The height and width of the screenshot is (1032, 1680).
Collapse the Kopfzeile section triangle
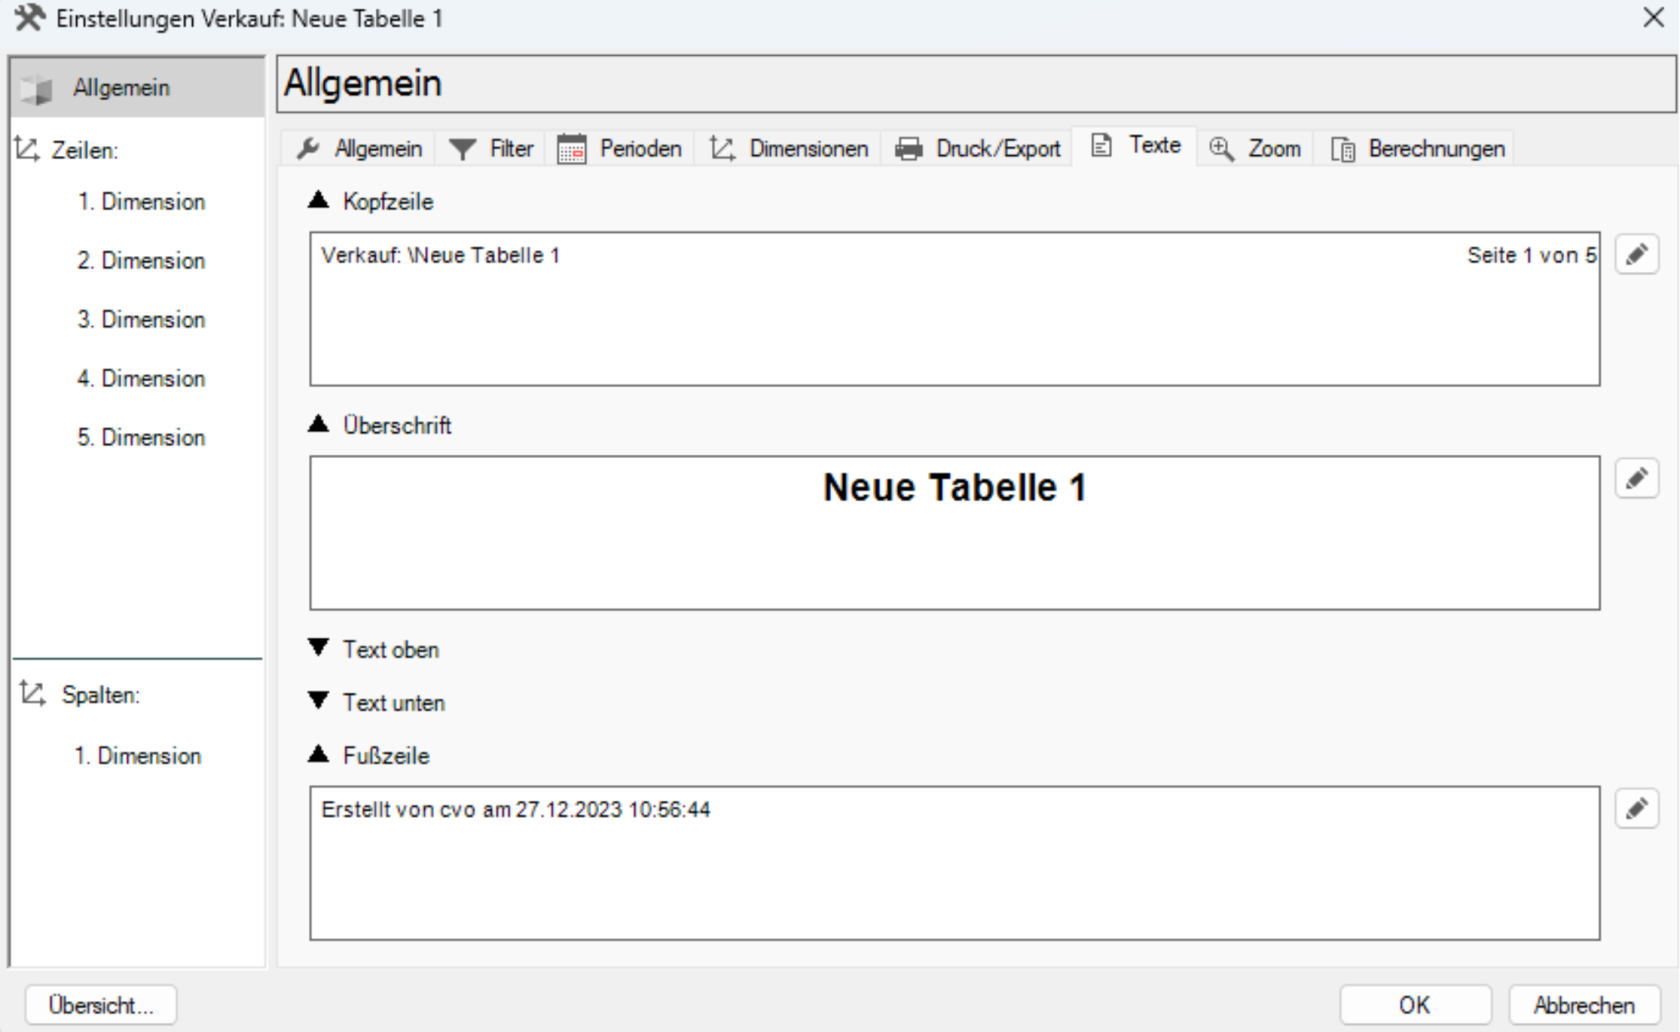point(318,200)
